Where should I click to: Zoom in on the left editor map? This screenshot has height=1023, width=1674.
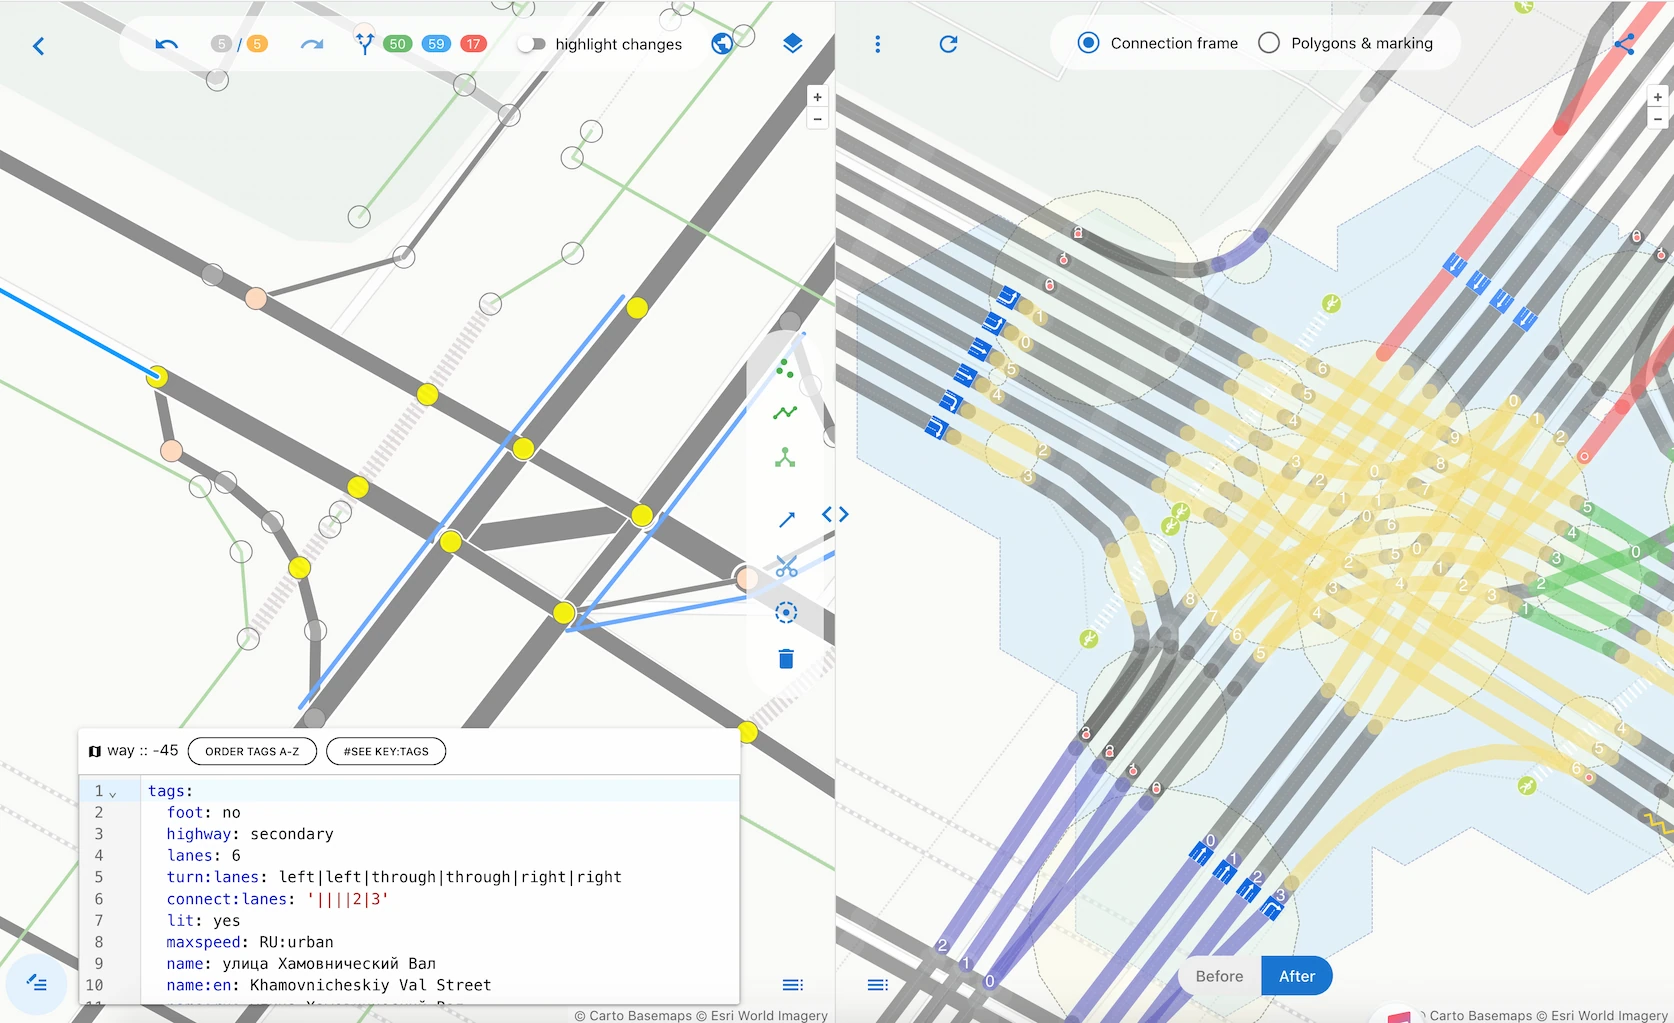click(x=818, y=97)
